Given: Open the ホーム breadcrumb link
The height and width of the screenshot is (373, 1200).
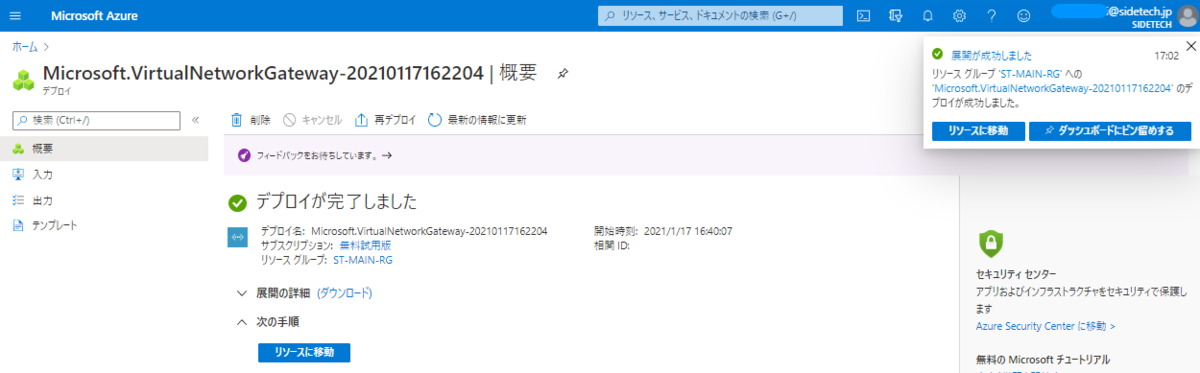Looking at the screenshot, I should click(x=26, y=47).
